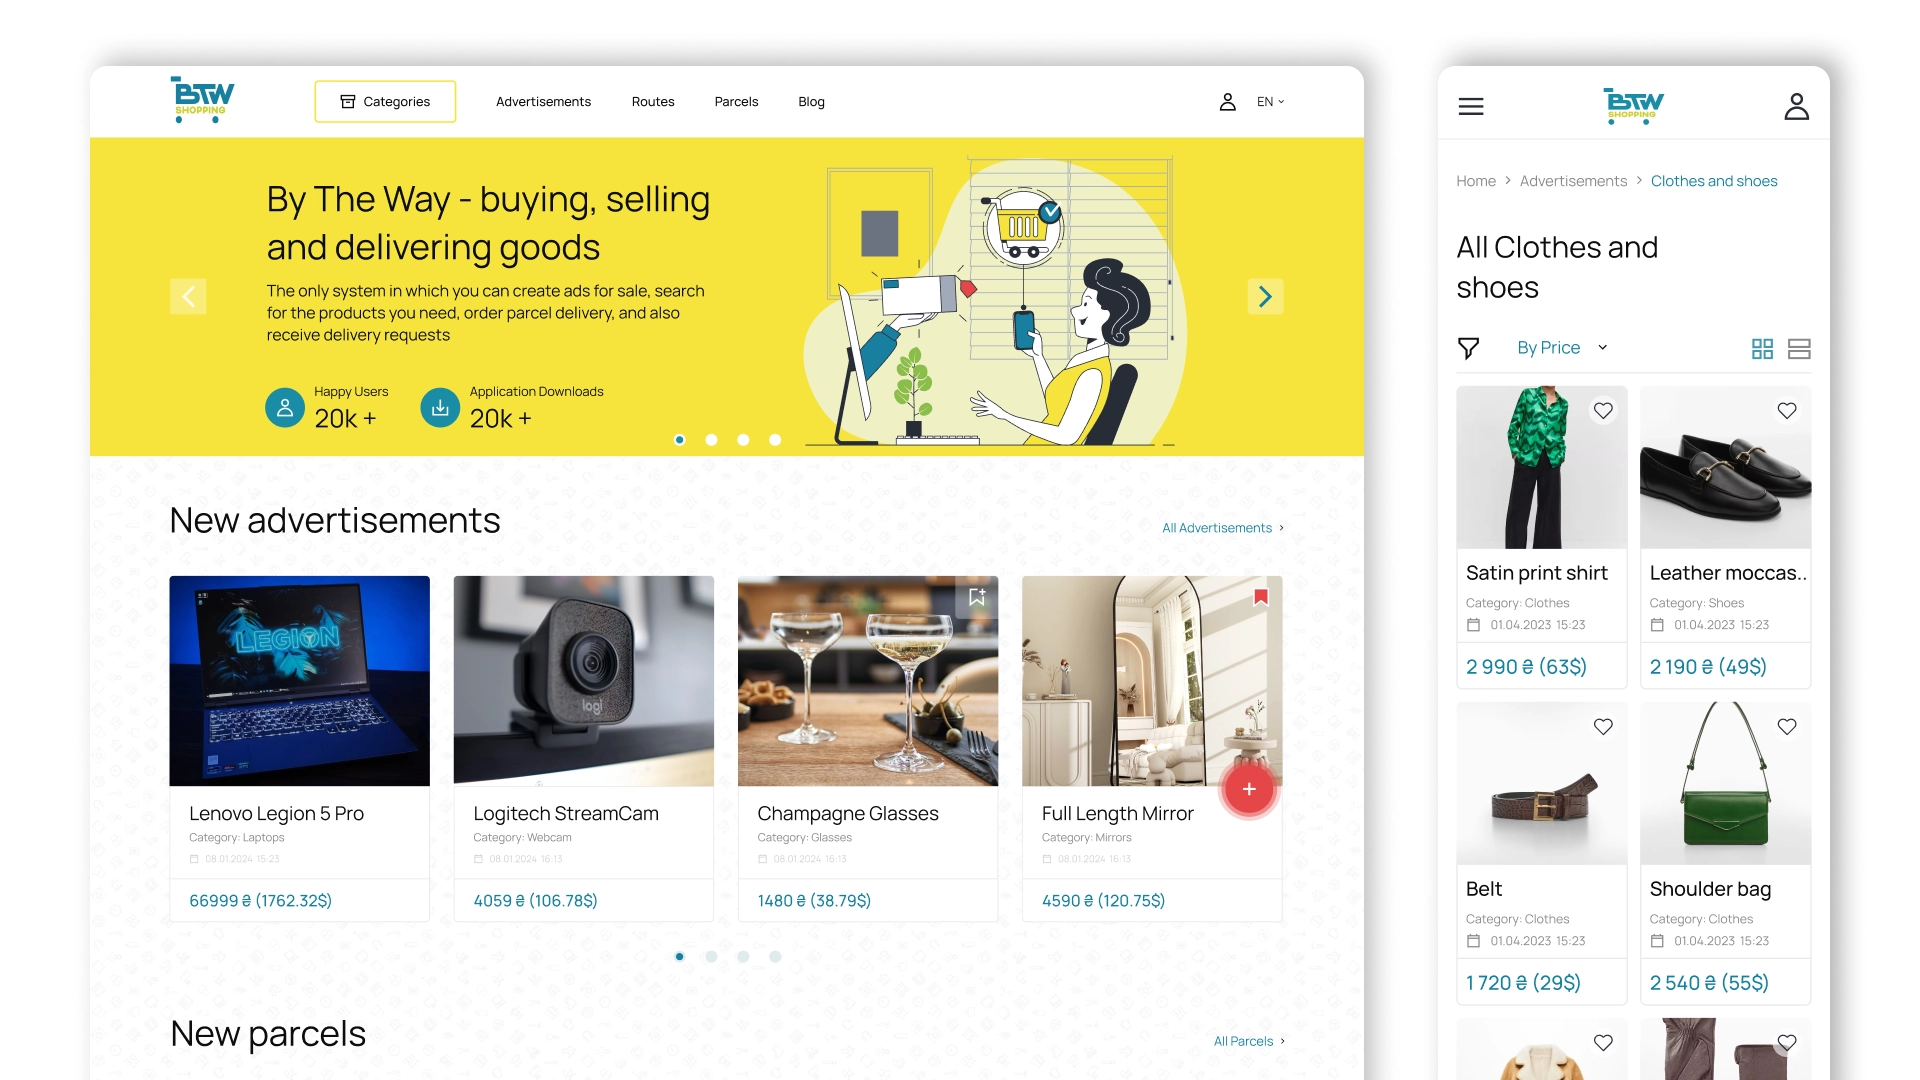The width and height of the screenshot is (1920, 1080).
Task: Click the calendar icon on Lenovo Legion card
Action: 194,859
